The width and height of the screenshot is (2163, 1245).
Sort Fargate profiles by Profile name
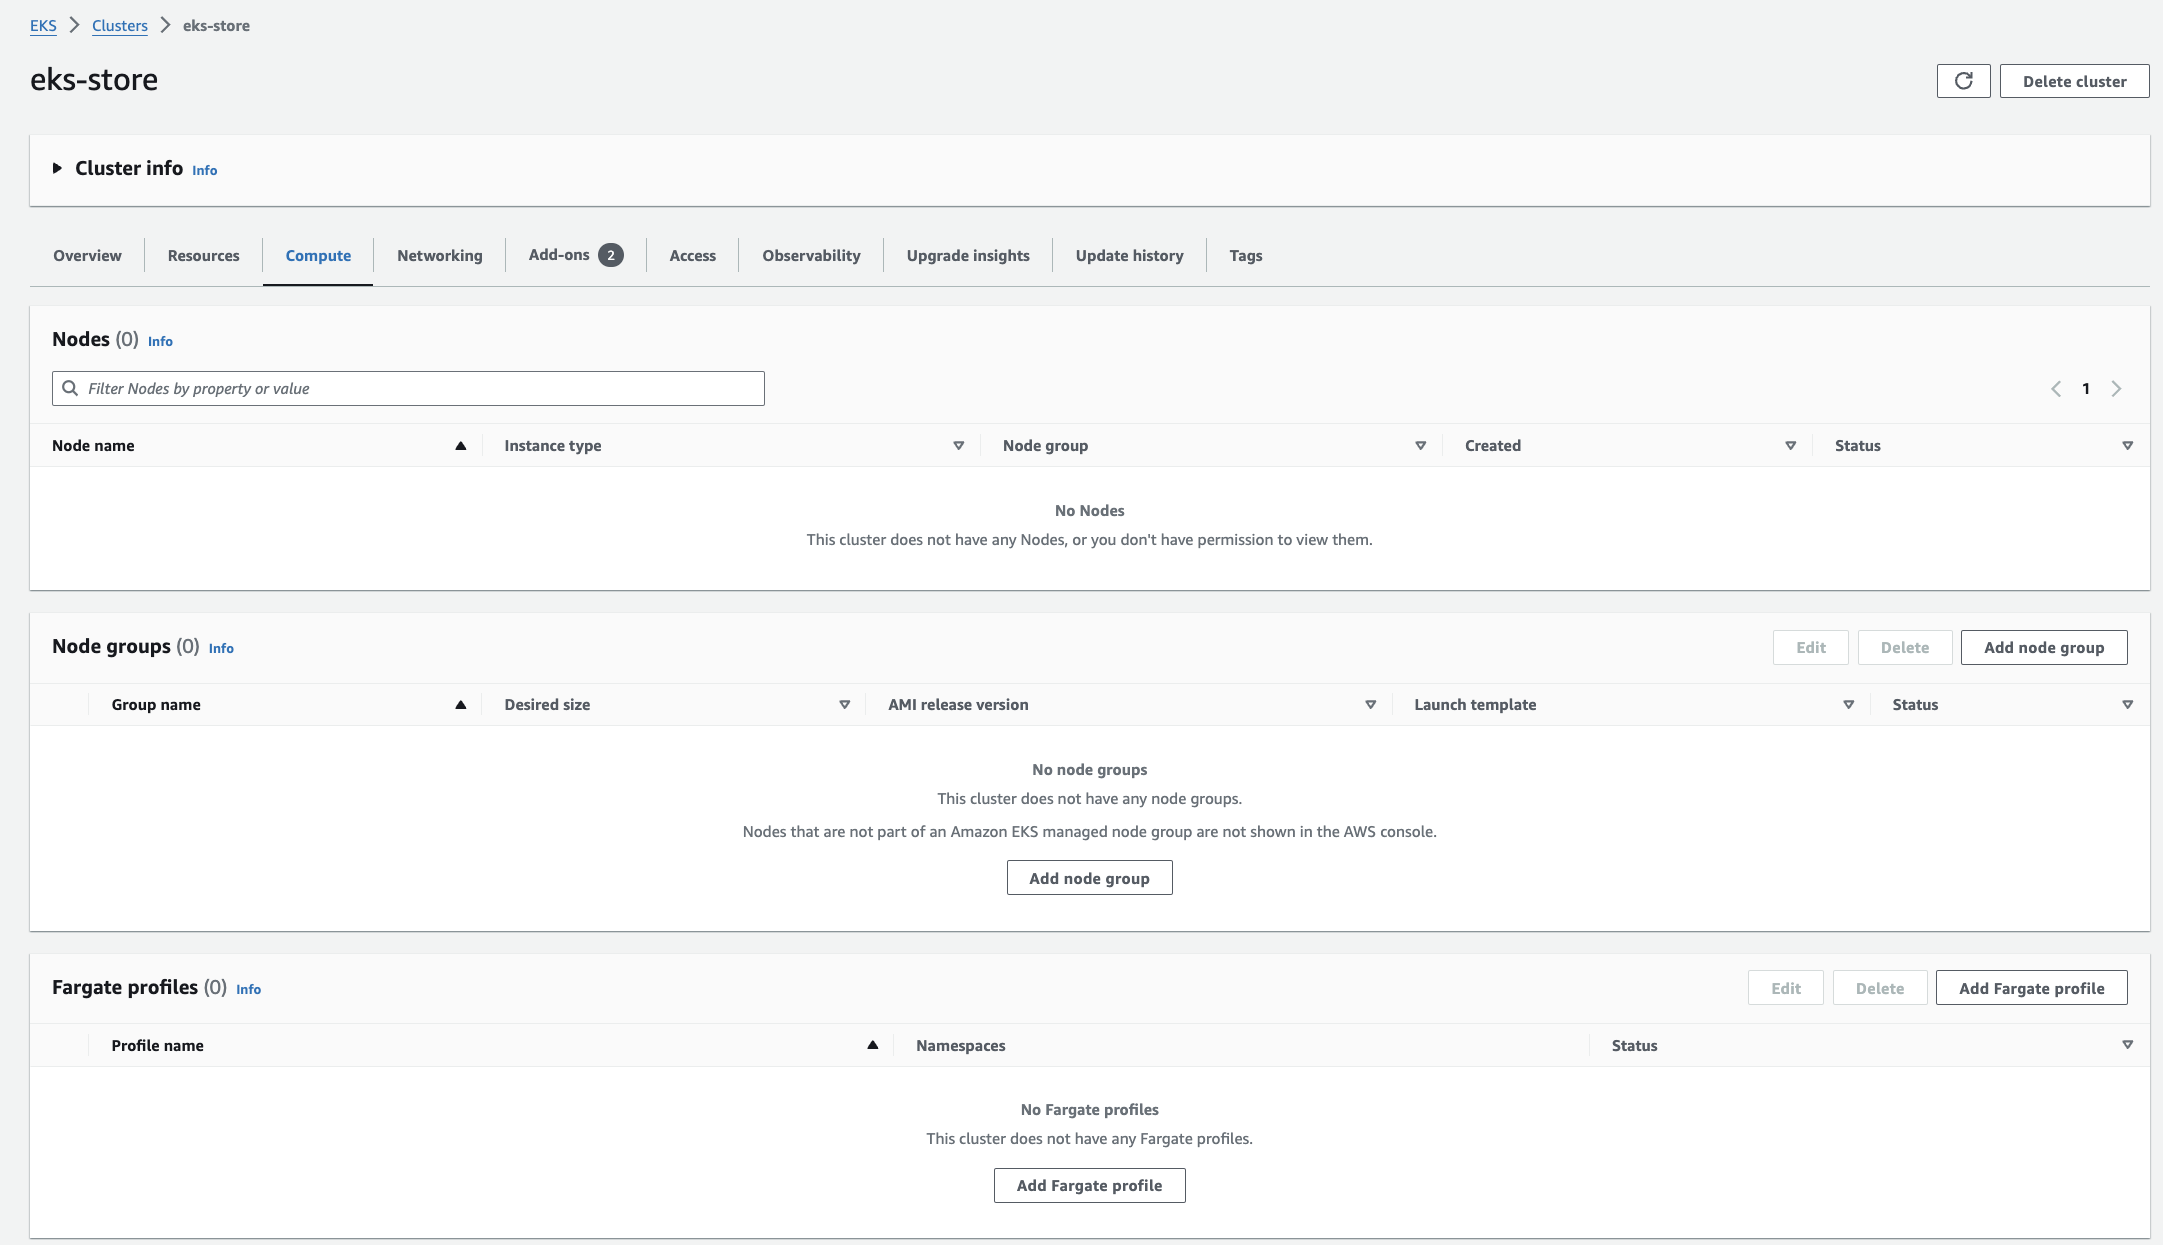(x=872, y=1045)
